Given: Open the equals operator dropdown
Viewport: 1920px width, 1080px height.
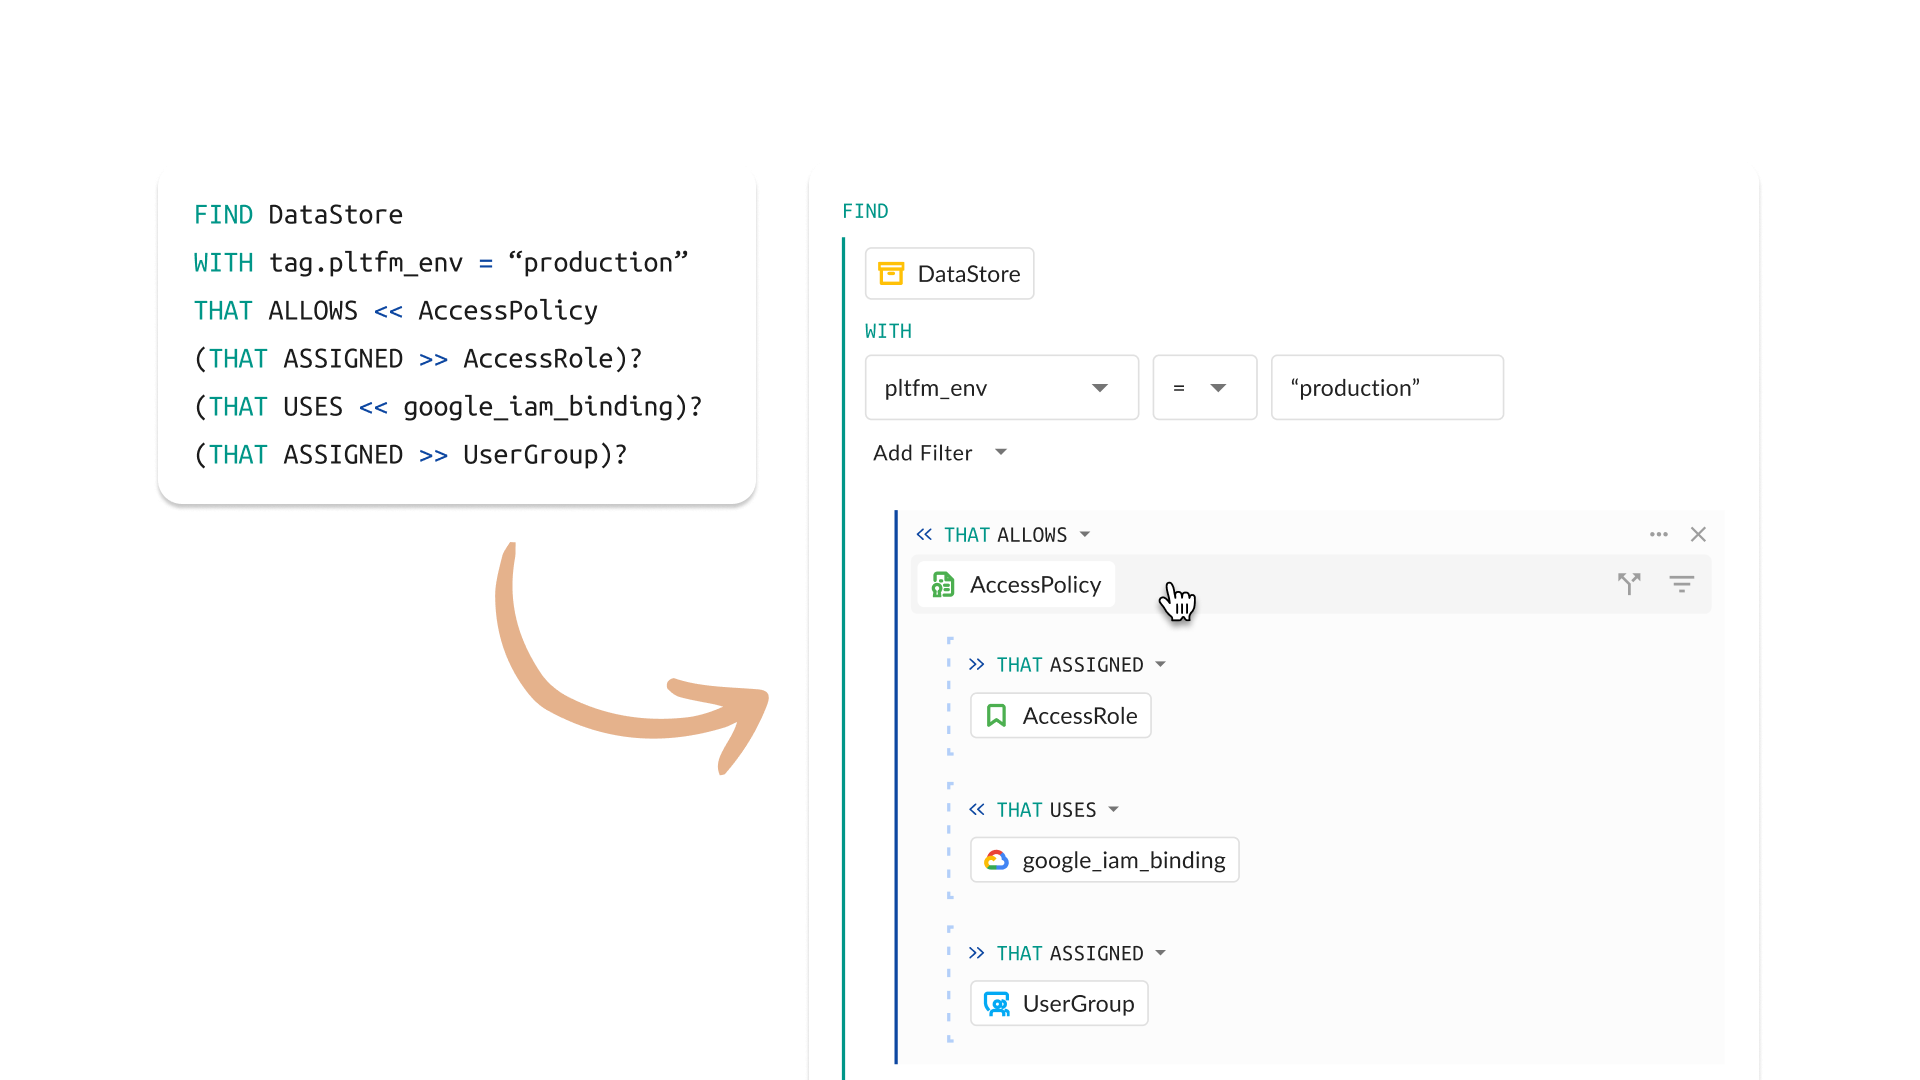Looking at the screenshot, I should coord(1205,388).
